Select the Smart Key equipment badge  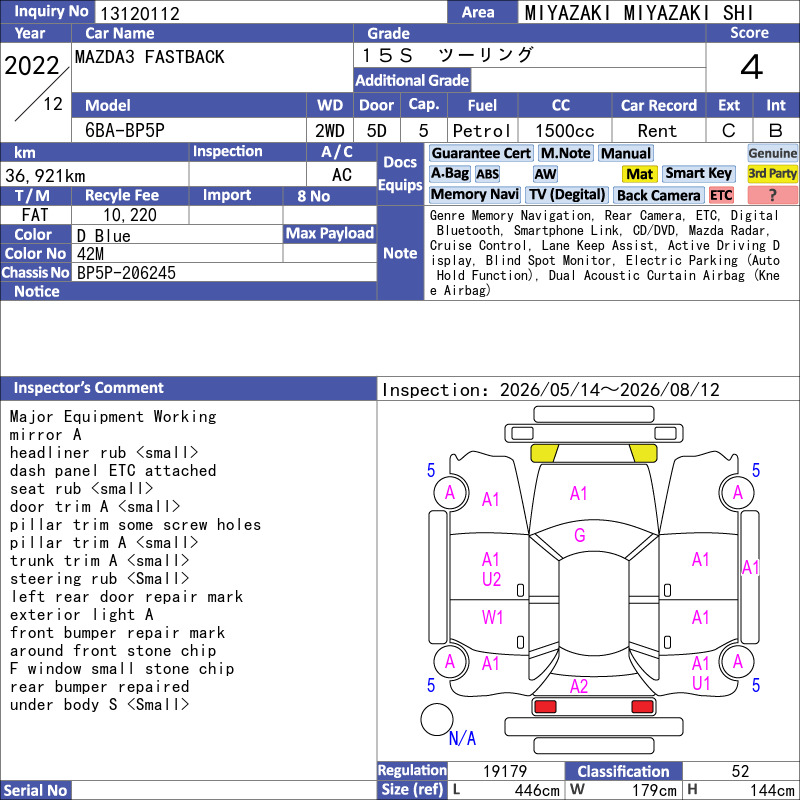coord(698,174)
